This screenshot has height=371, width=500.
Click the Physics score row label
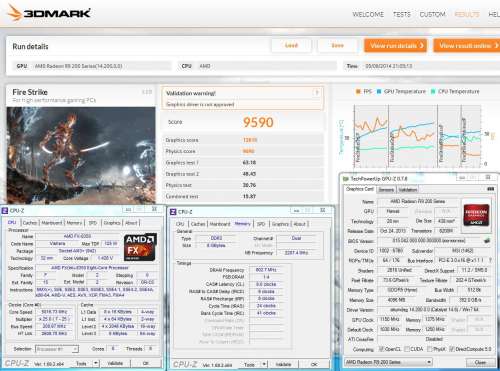(x=180, y=151)
